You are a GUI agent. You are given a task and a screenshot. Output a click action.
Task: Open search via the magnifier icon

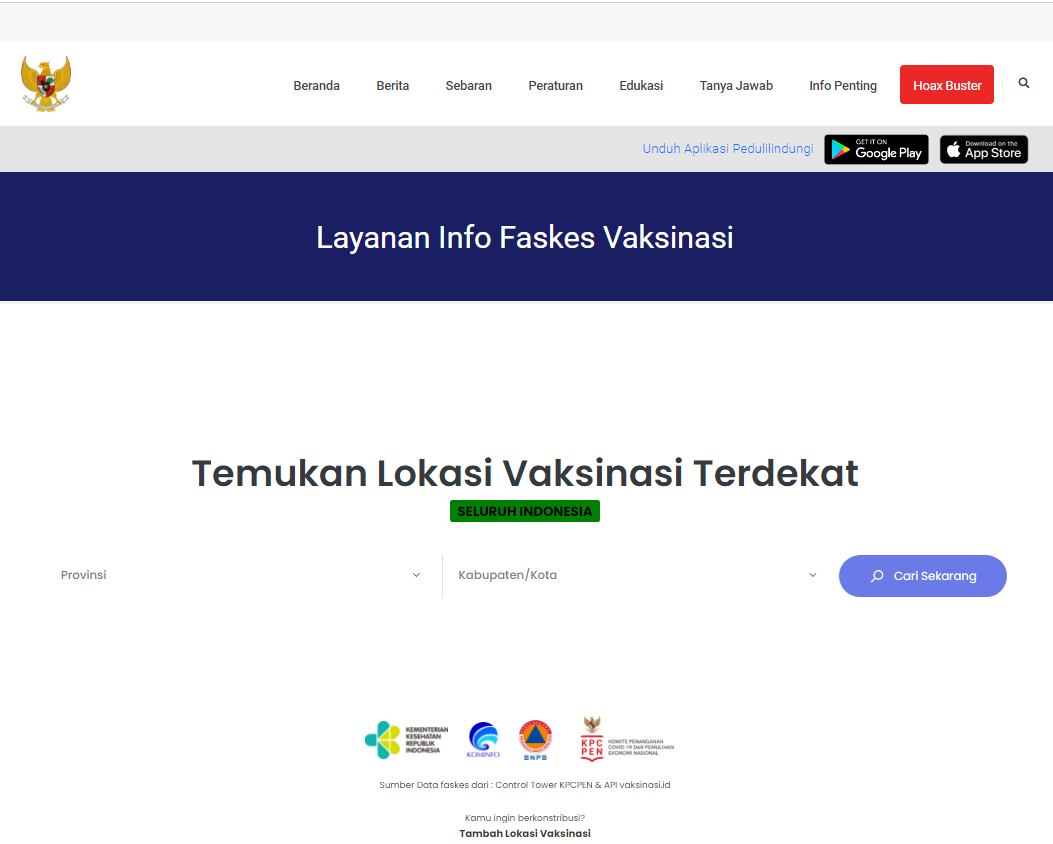1023,84
